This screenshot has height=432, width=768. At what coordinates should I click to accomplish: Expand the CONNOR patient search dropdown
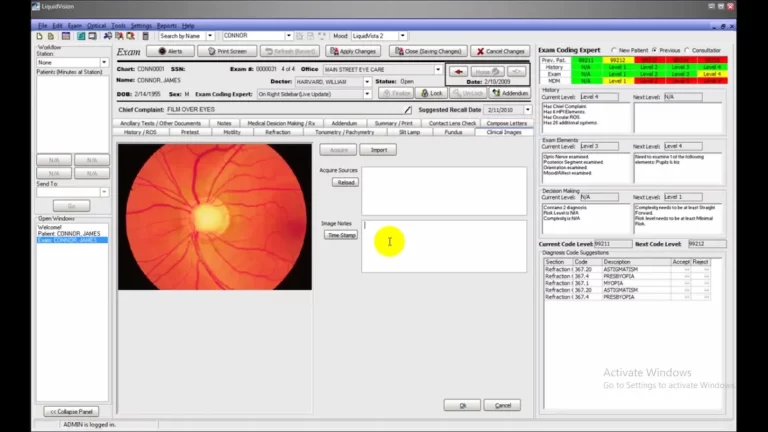(288, 36)
